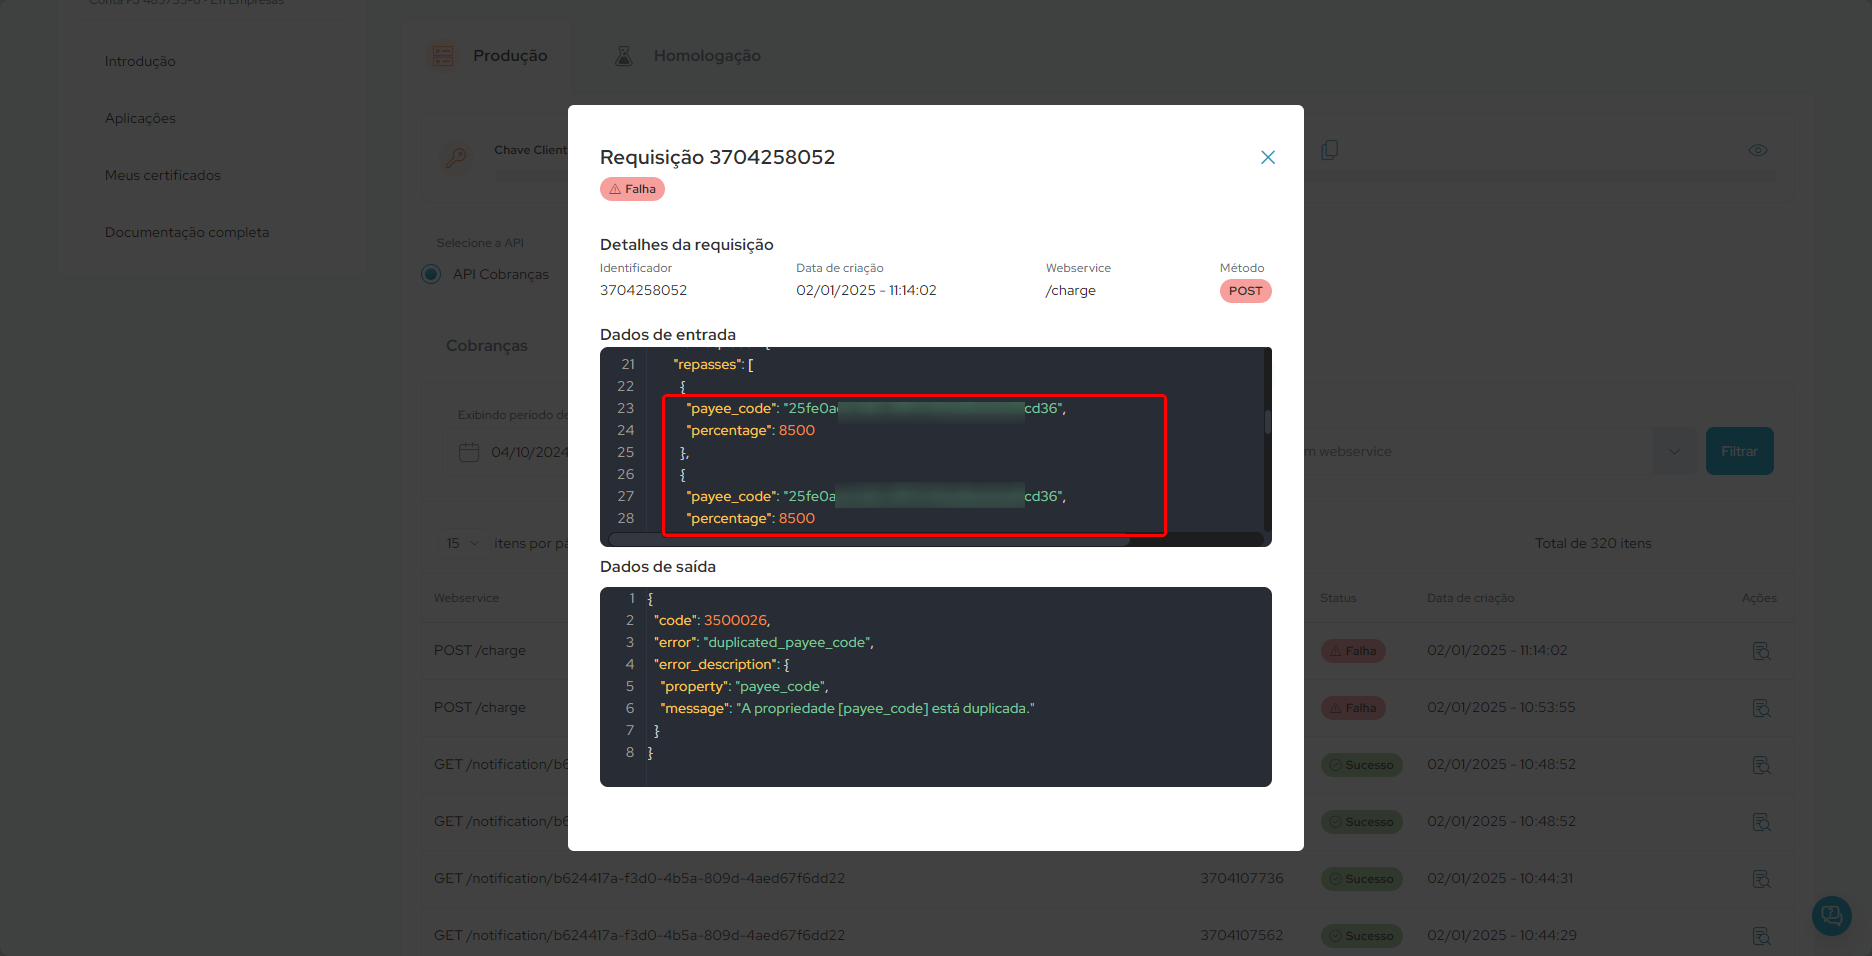Close the Requisição 3704258052 dialog
The image size is (1872, 956).
point(1267,157)
